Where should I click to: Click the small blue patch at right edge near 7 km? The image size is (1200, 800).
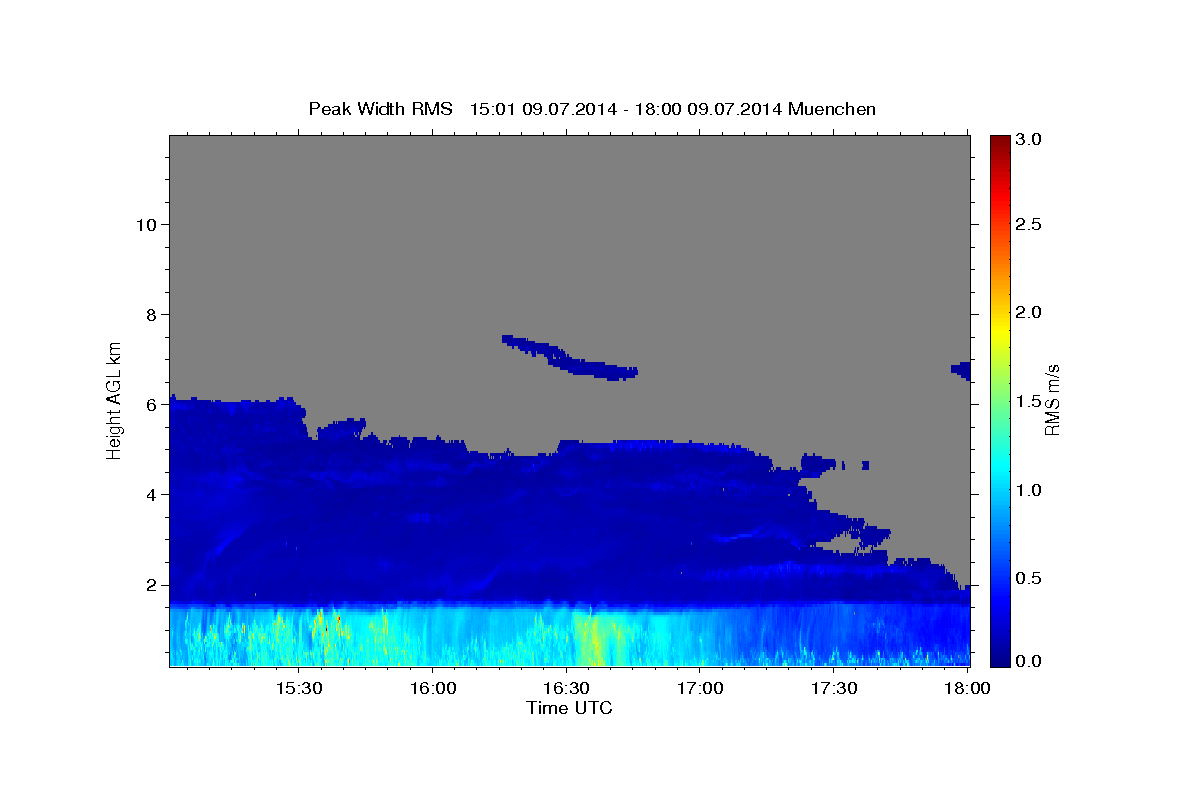tap(961, 371)
